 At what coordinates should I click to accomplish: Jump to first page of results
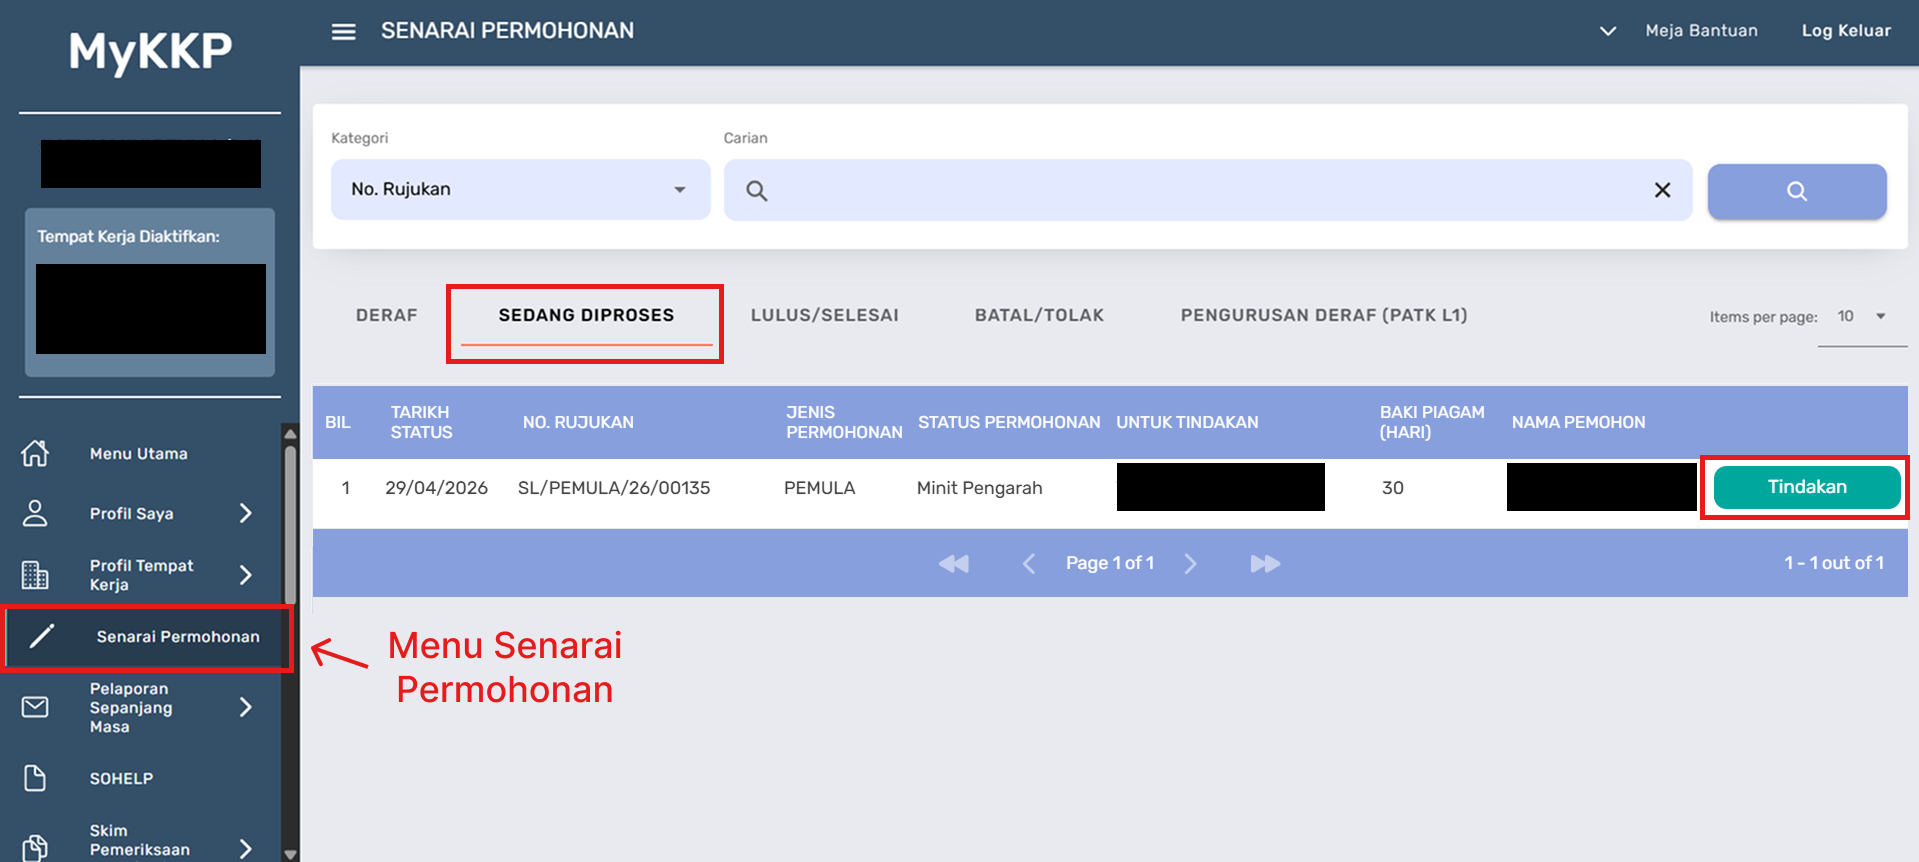click(x=954, y=563)
